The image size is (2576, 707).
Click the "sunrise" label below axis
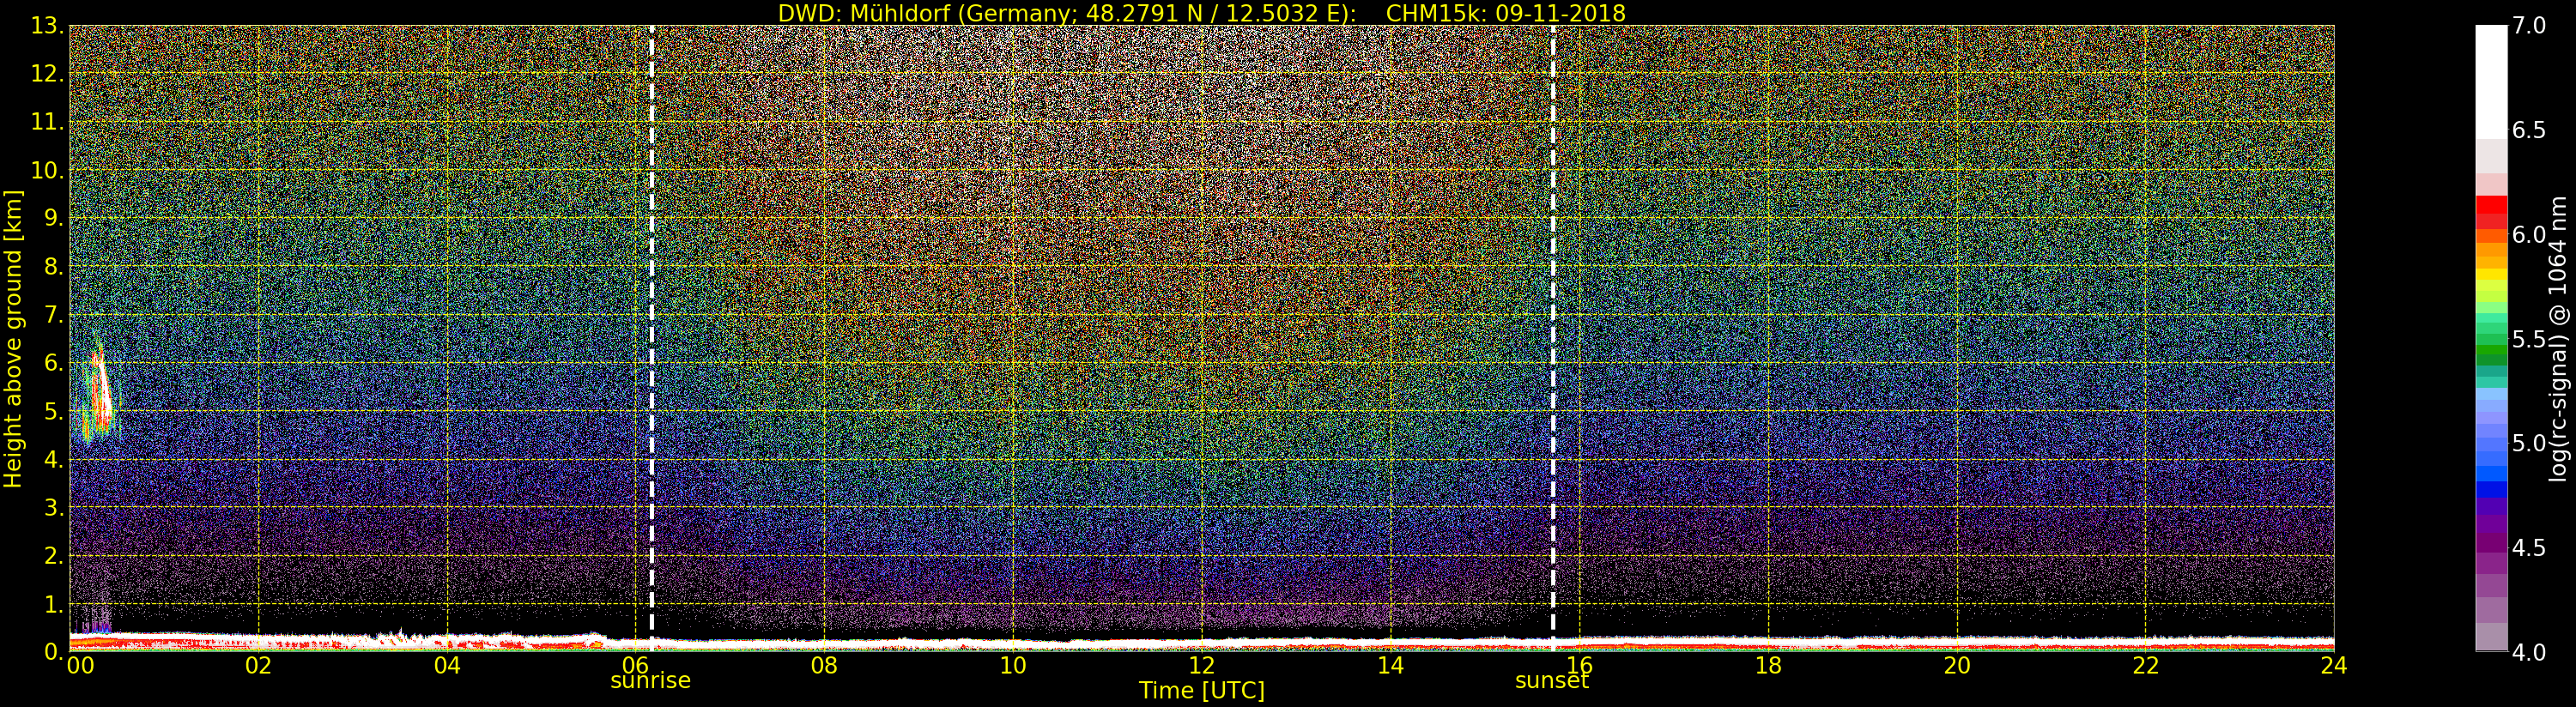point(650,680)
